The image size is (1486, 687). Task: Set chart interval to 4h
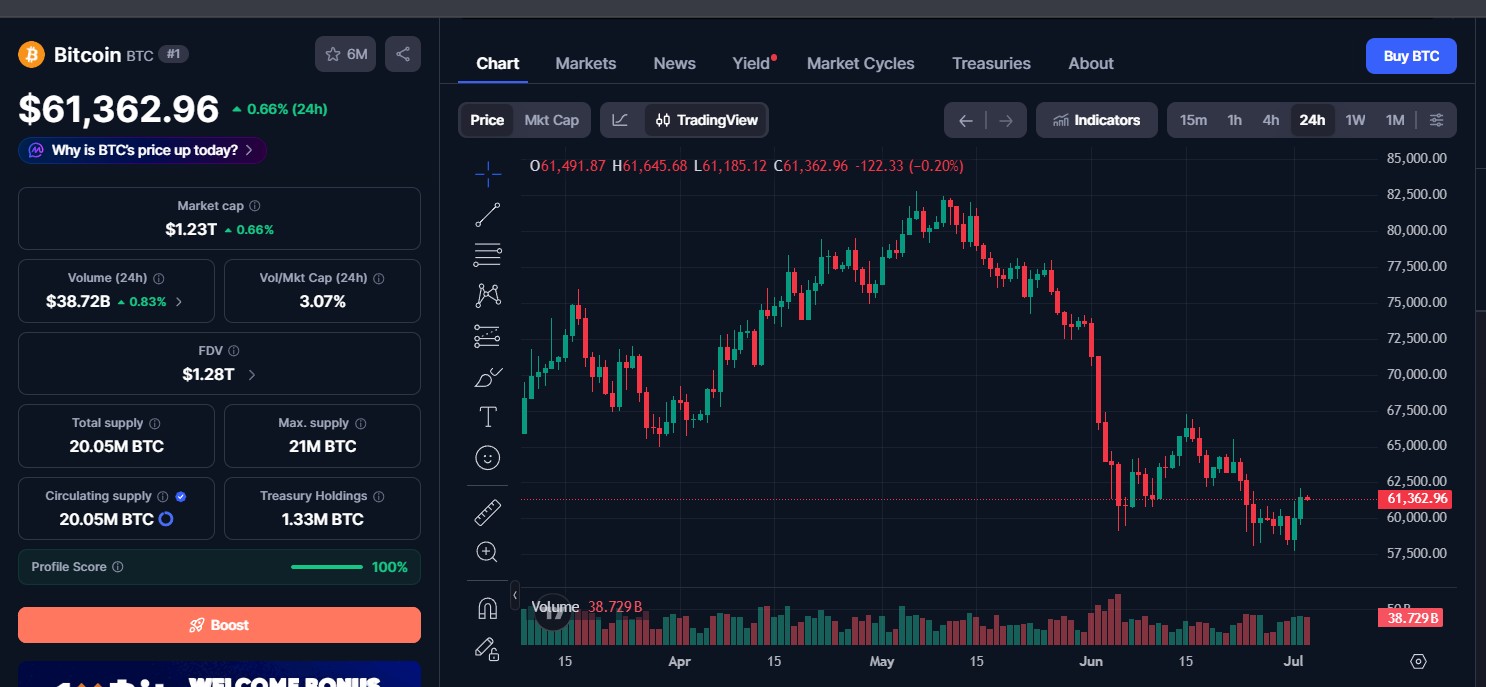coord(1271,120)
